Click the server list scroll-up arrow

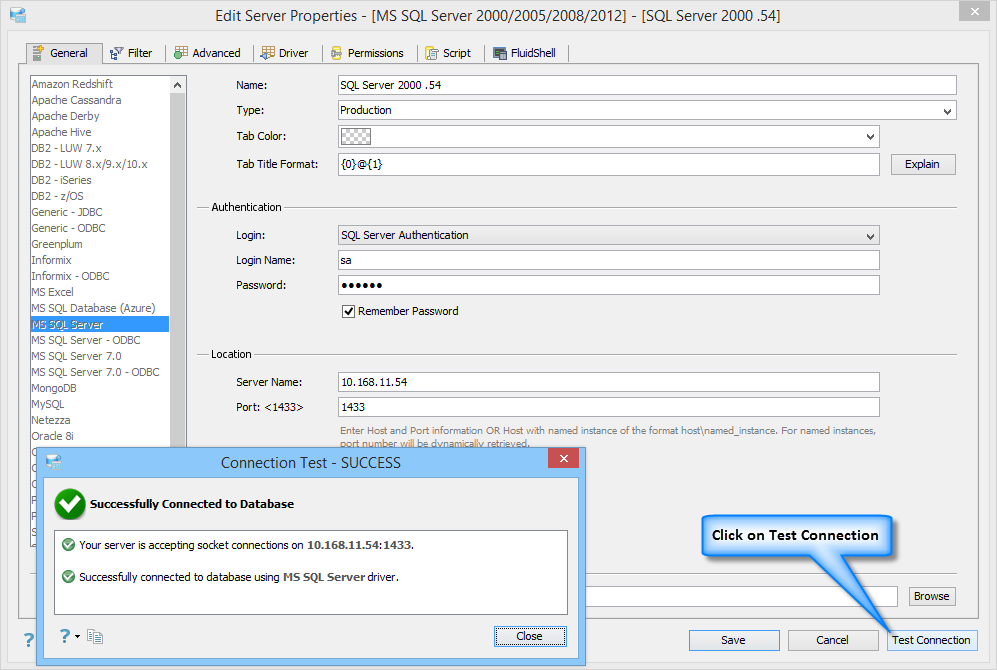(177, 85)
